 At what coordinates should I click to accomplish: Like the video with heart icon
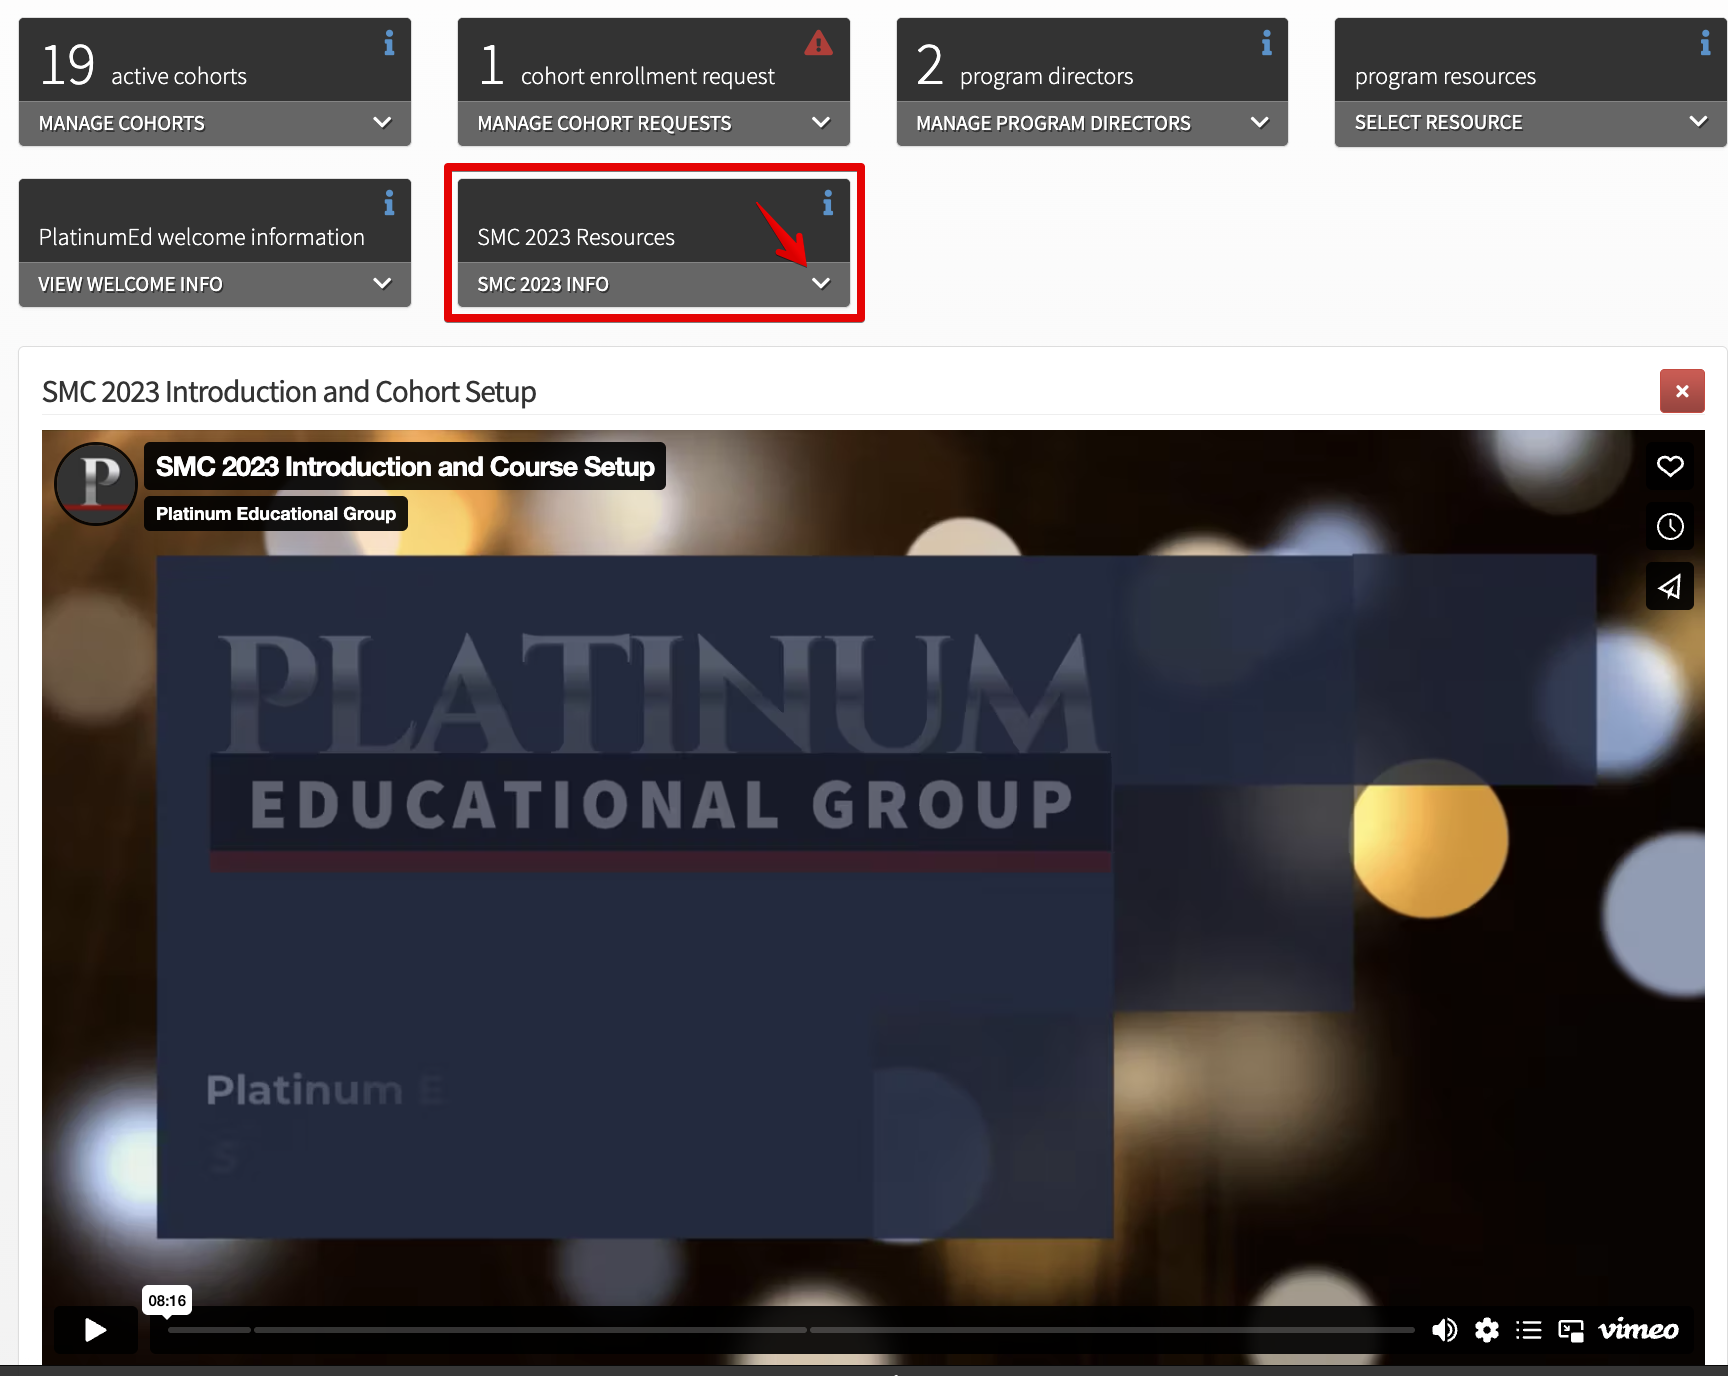click(x=1670, y=466)
